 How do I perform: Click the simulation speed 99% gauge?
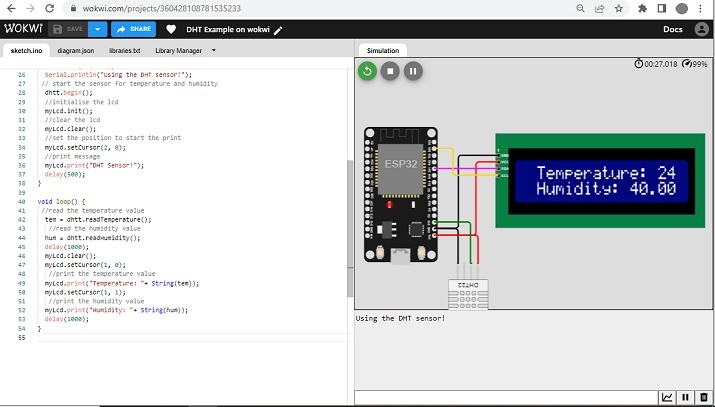tap(694, 64)
